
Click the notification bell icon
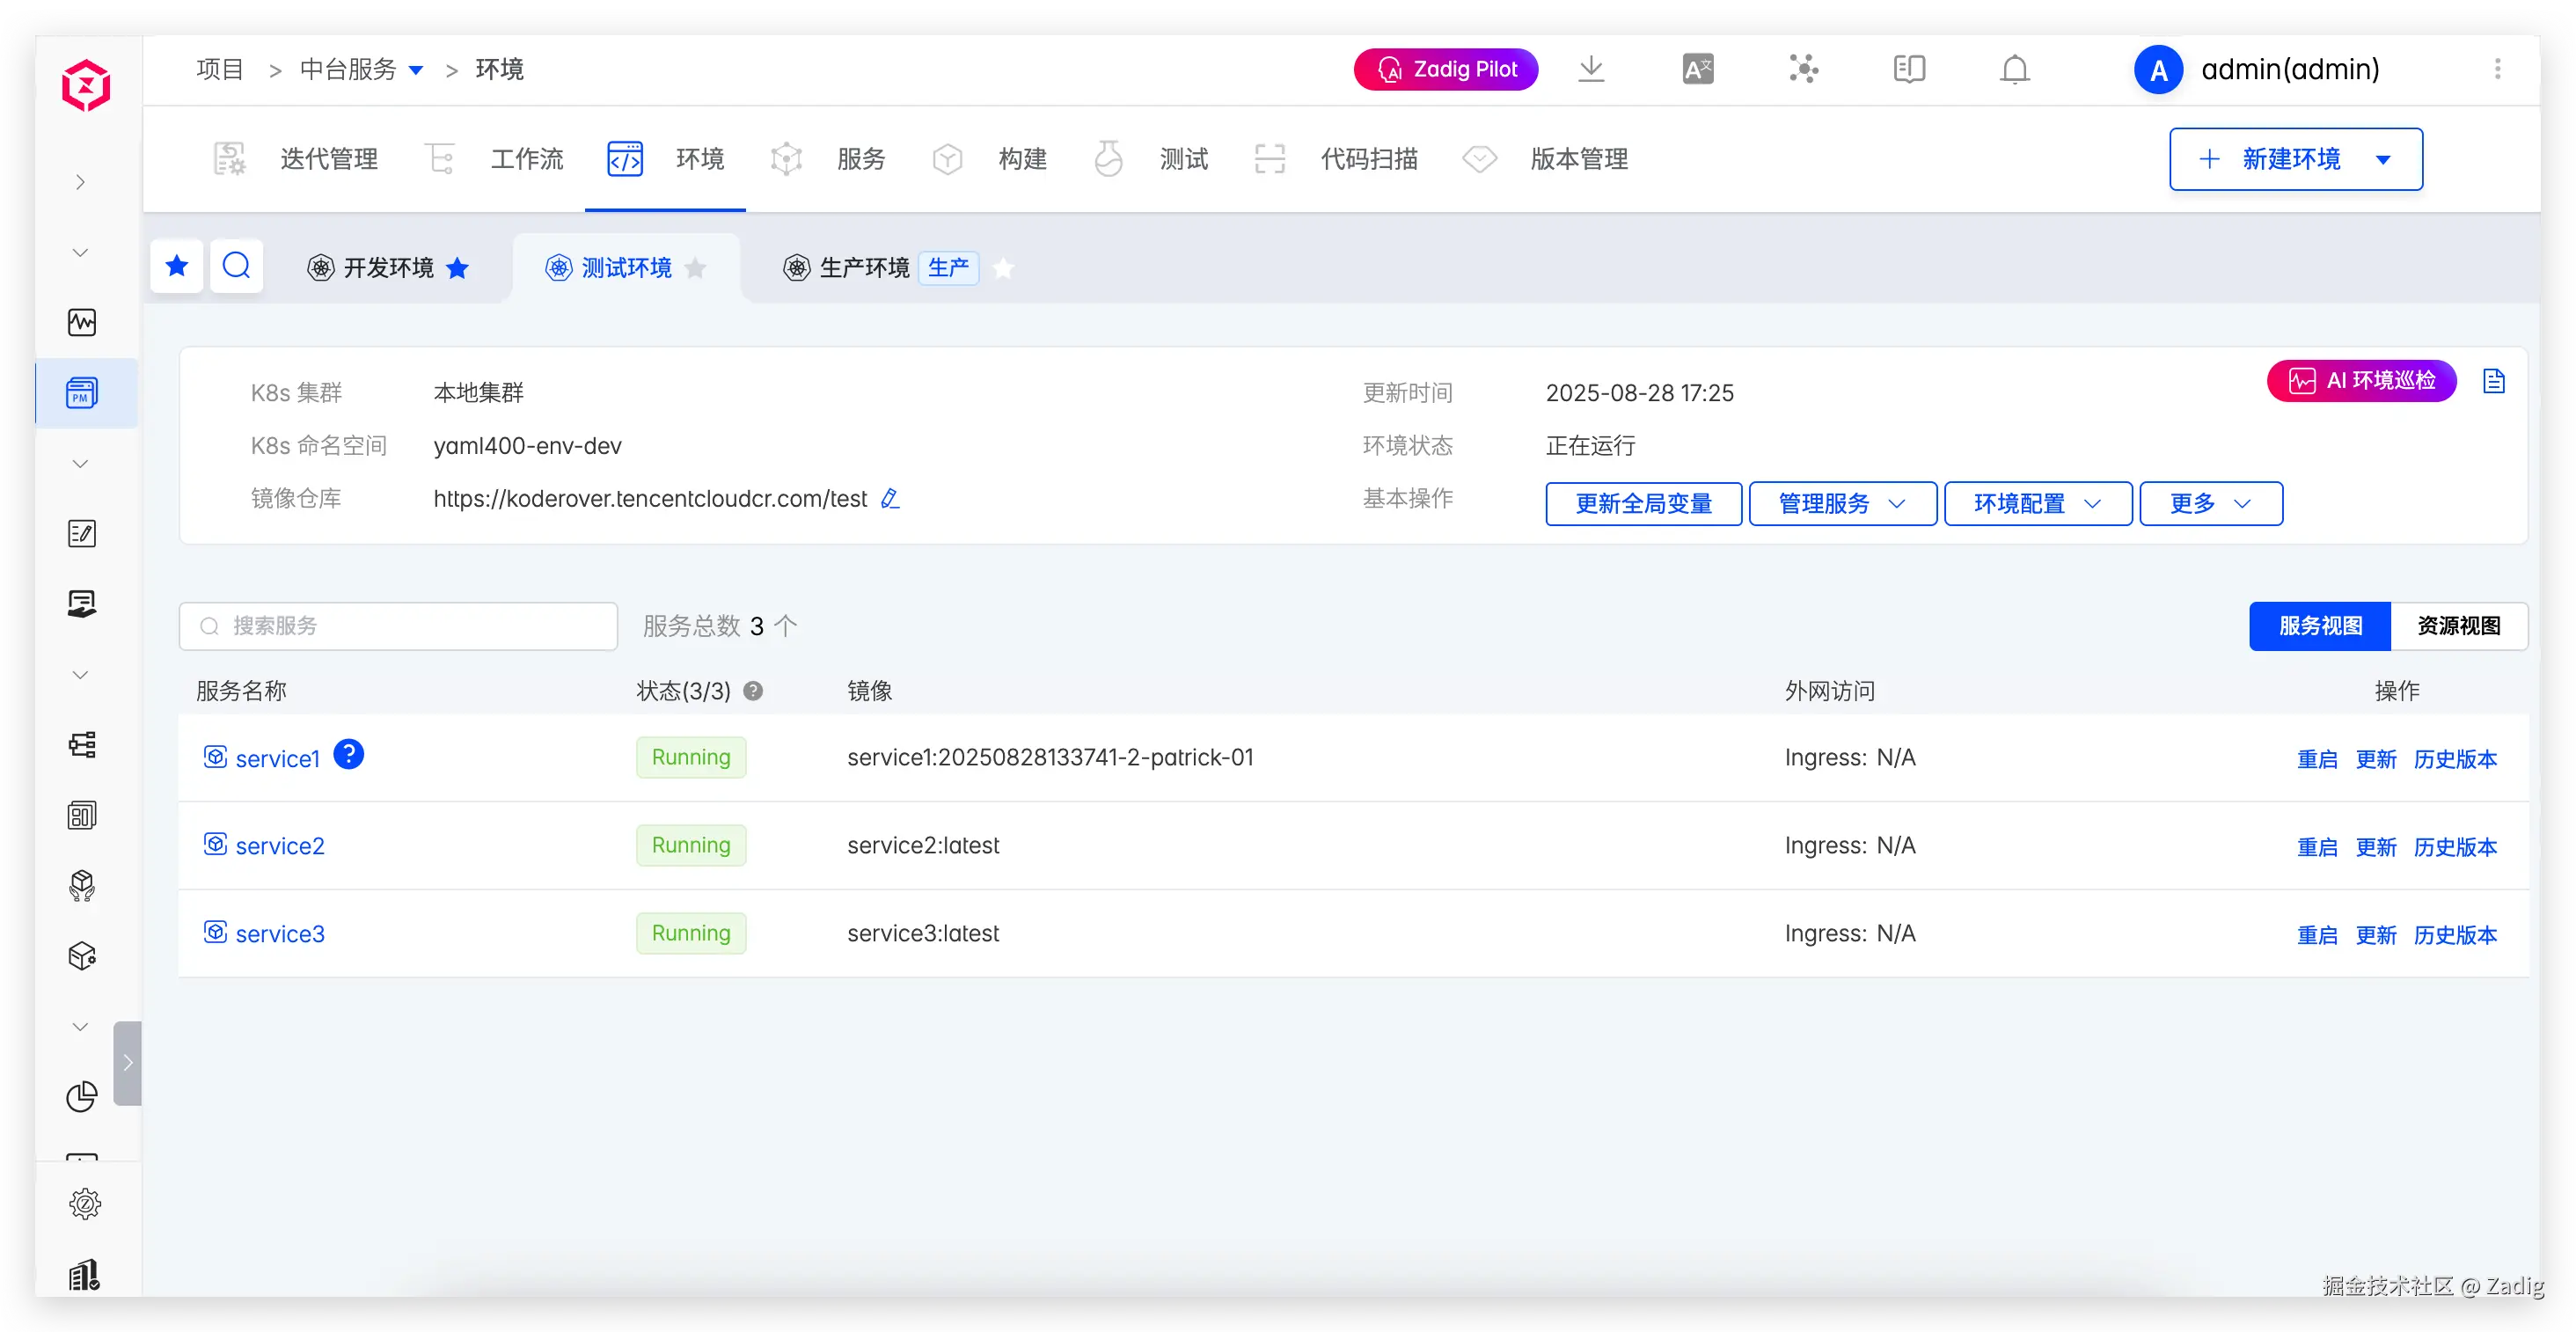click(2014, 69)
